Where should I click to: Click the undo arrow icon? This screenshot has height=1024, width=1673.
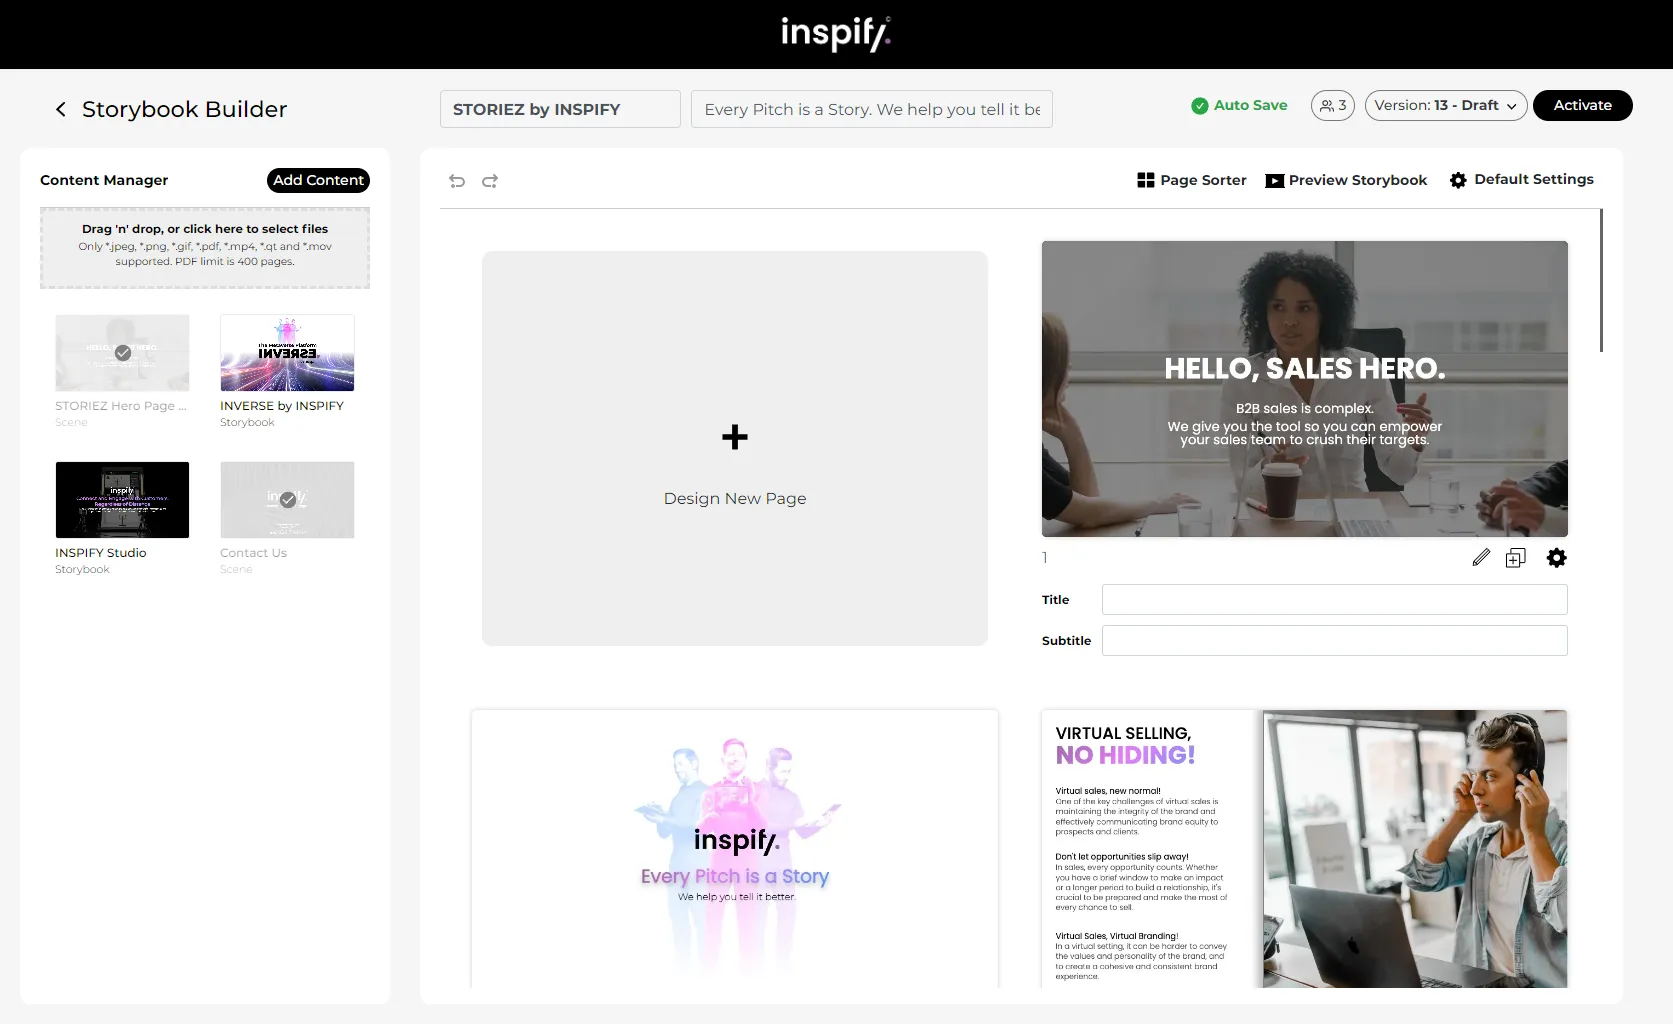coord(457,181)
